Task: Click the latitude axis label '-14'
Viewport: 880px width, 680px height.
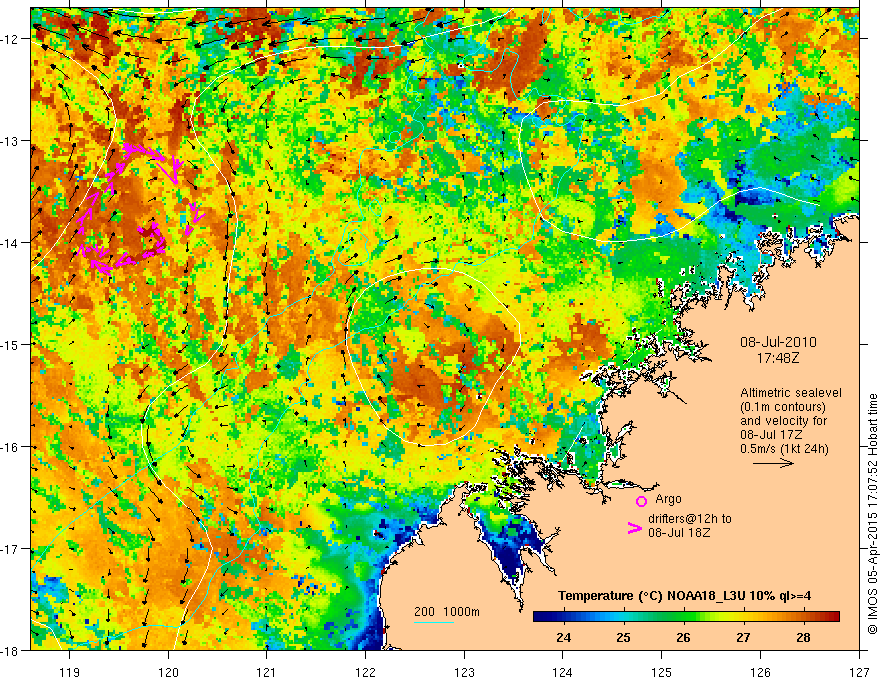Action: pyautogui.click(x=11, y=243)
